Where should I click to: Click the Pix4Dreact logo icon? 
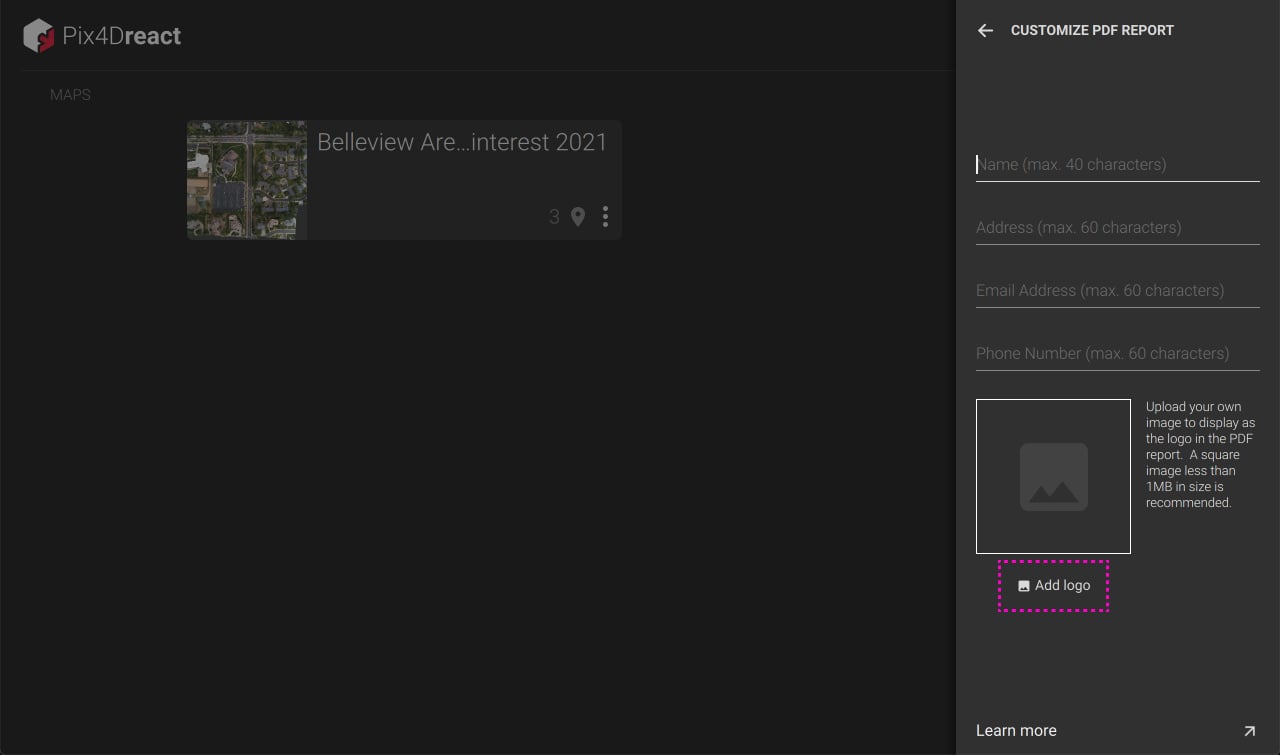pos(38,36)
